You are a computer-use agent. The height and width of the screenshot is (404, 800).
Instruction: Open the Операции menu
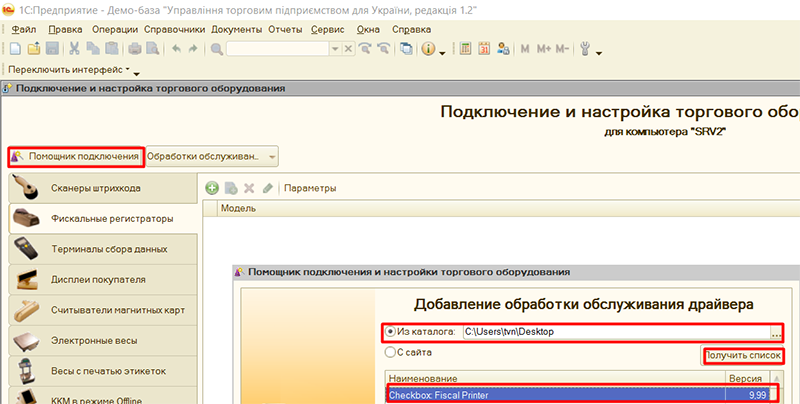coord(115,29)
